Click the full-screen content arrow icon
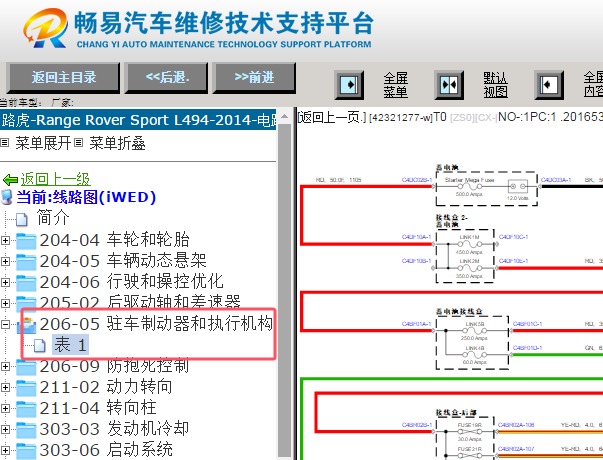 click(549, 85)
